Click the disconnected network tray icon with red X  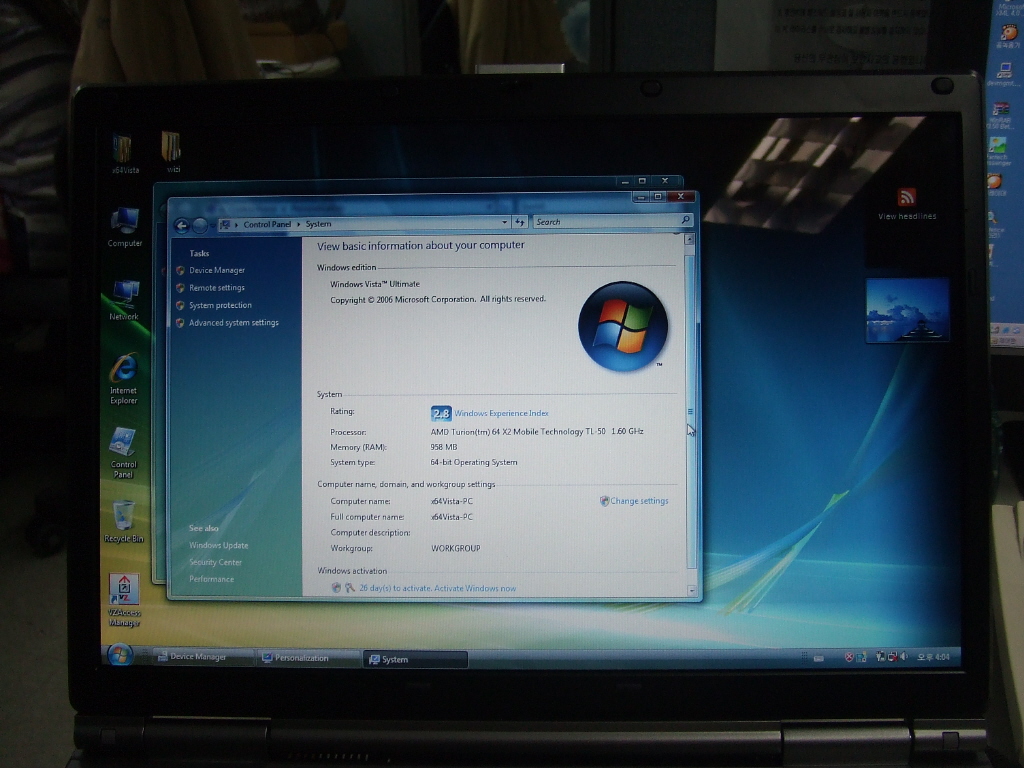coord(892,656)
